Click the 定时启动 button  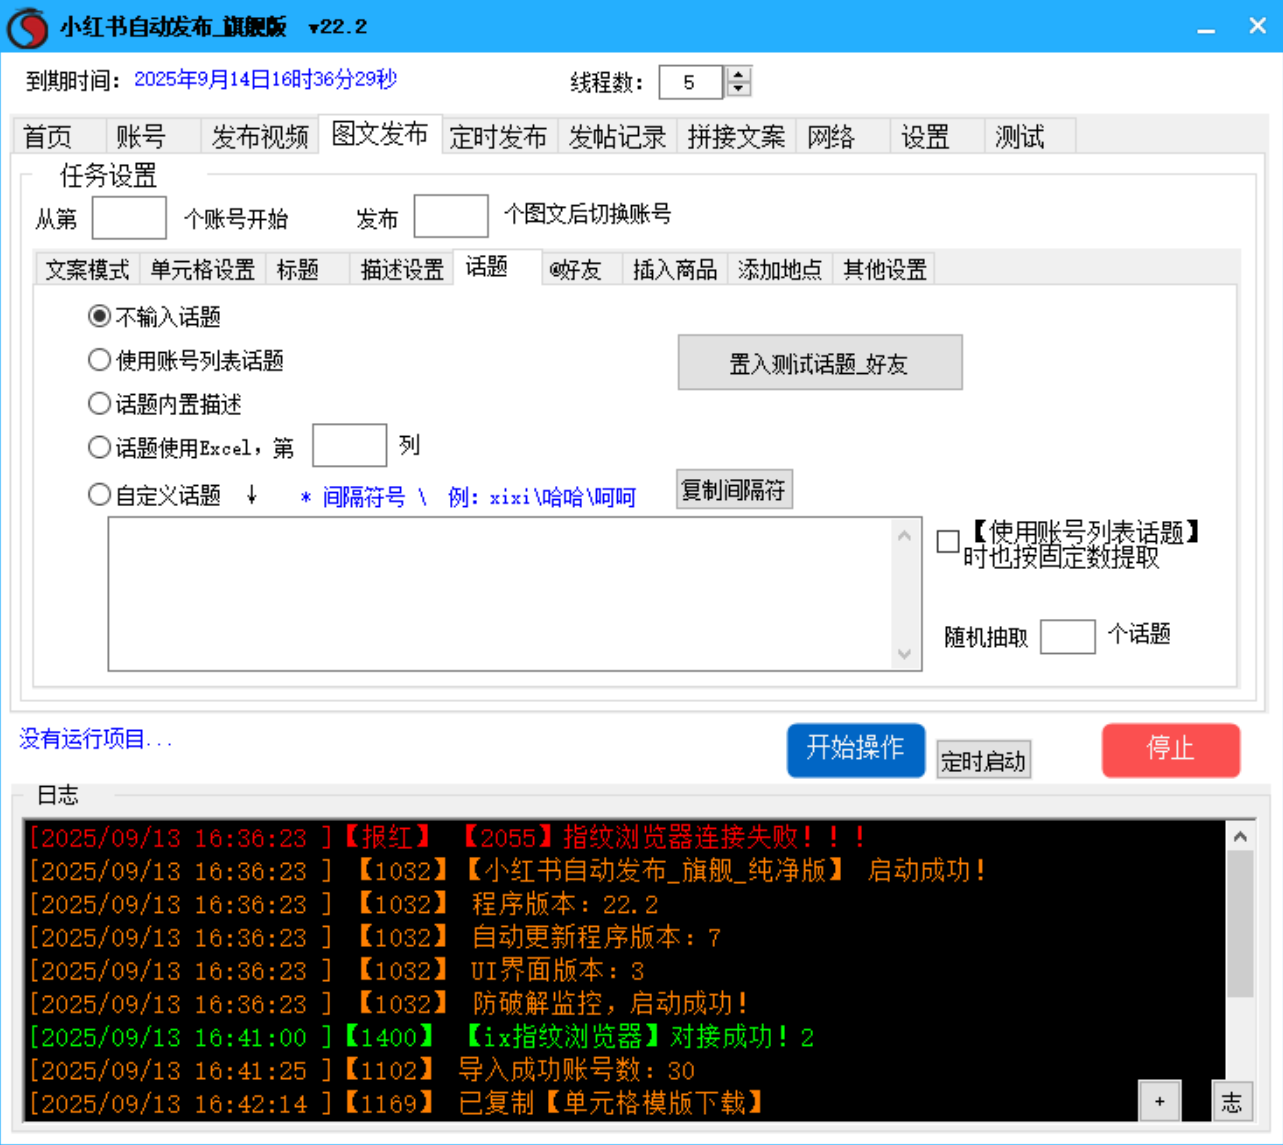pos(983,759)
